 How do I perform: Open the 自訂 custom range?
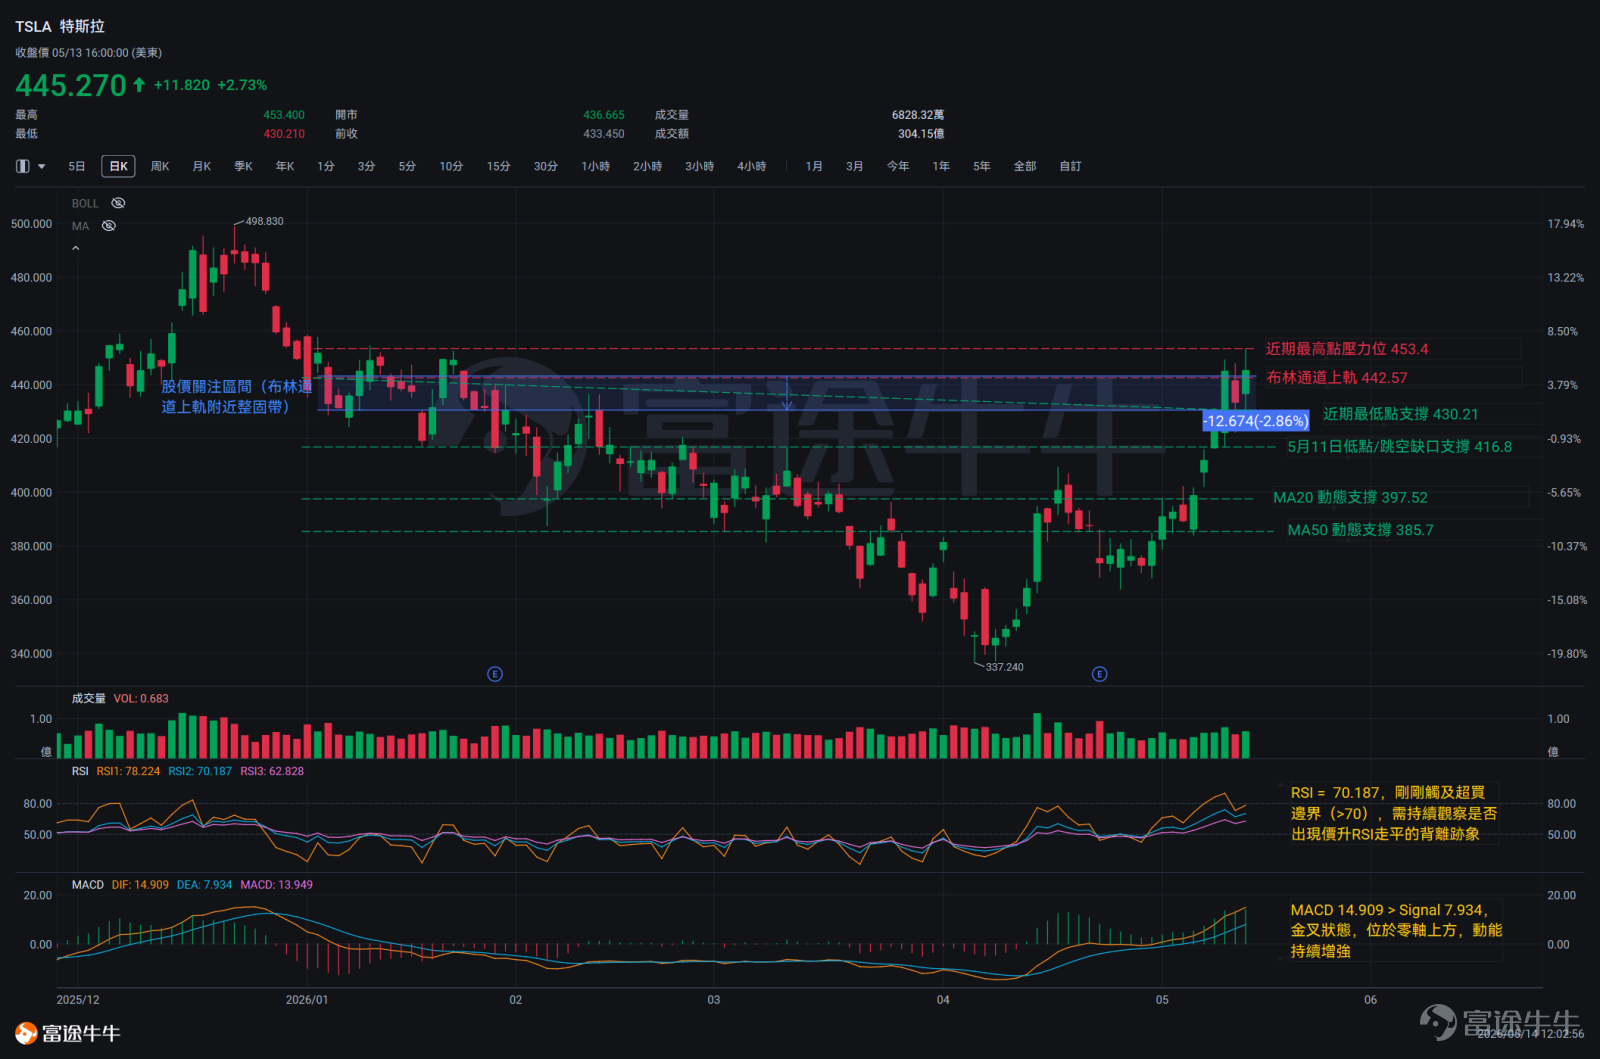click(1070, 166)
